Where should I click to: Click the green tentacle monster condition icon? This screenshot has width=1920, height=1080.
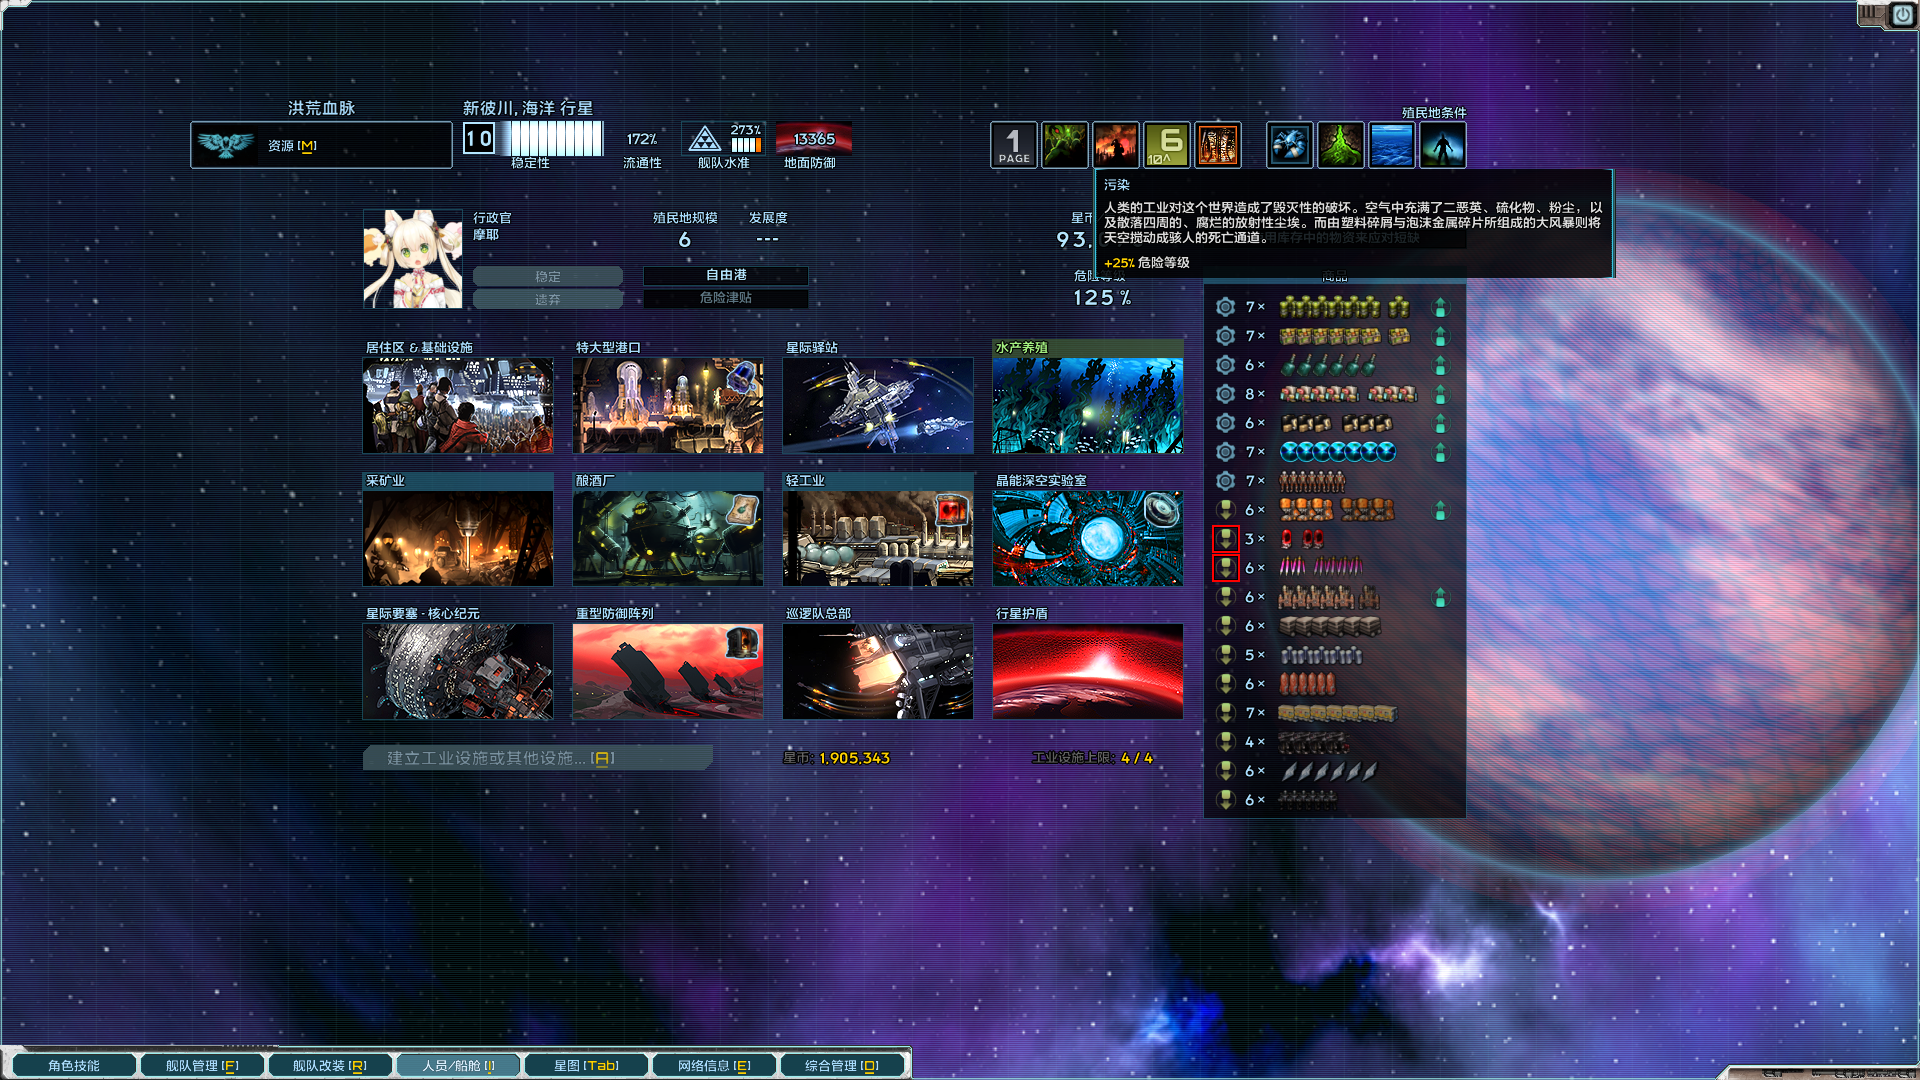coord(1064,145)
